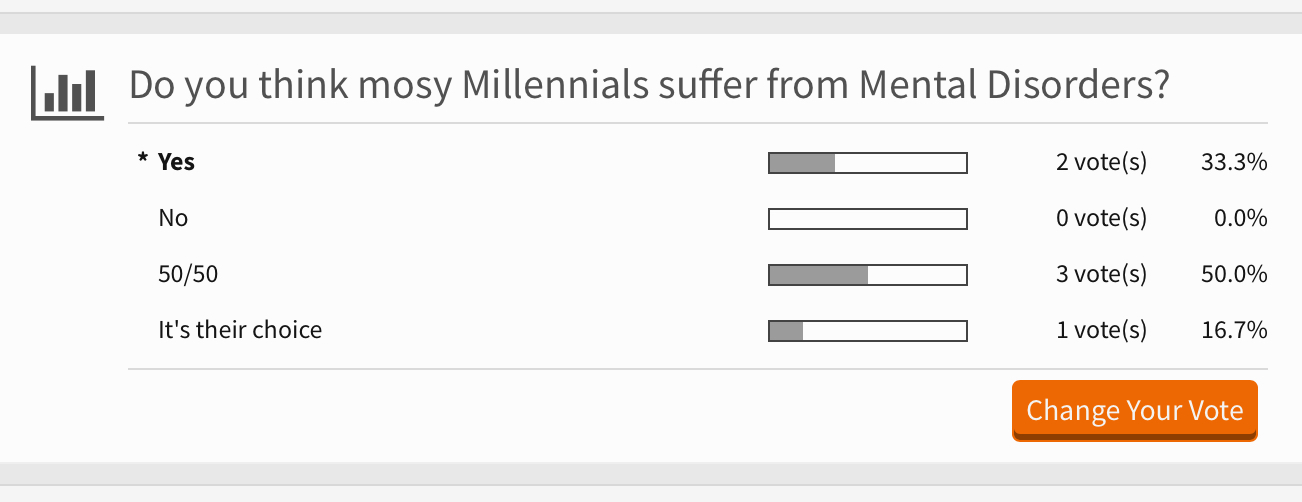Click the 33.3% percentage label
Screen dimensions: 1302x502
1234,162
